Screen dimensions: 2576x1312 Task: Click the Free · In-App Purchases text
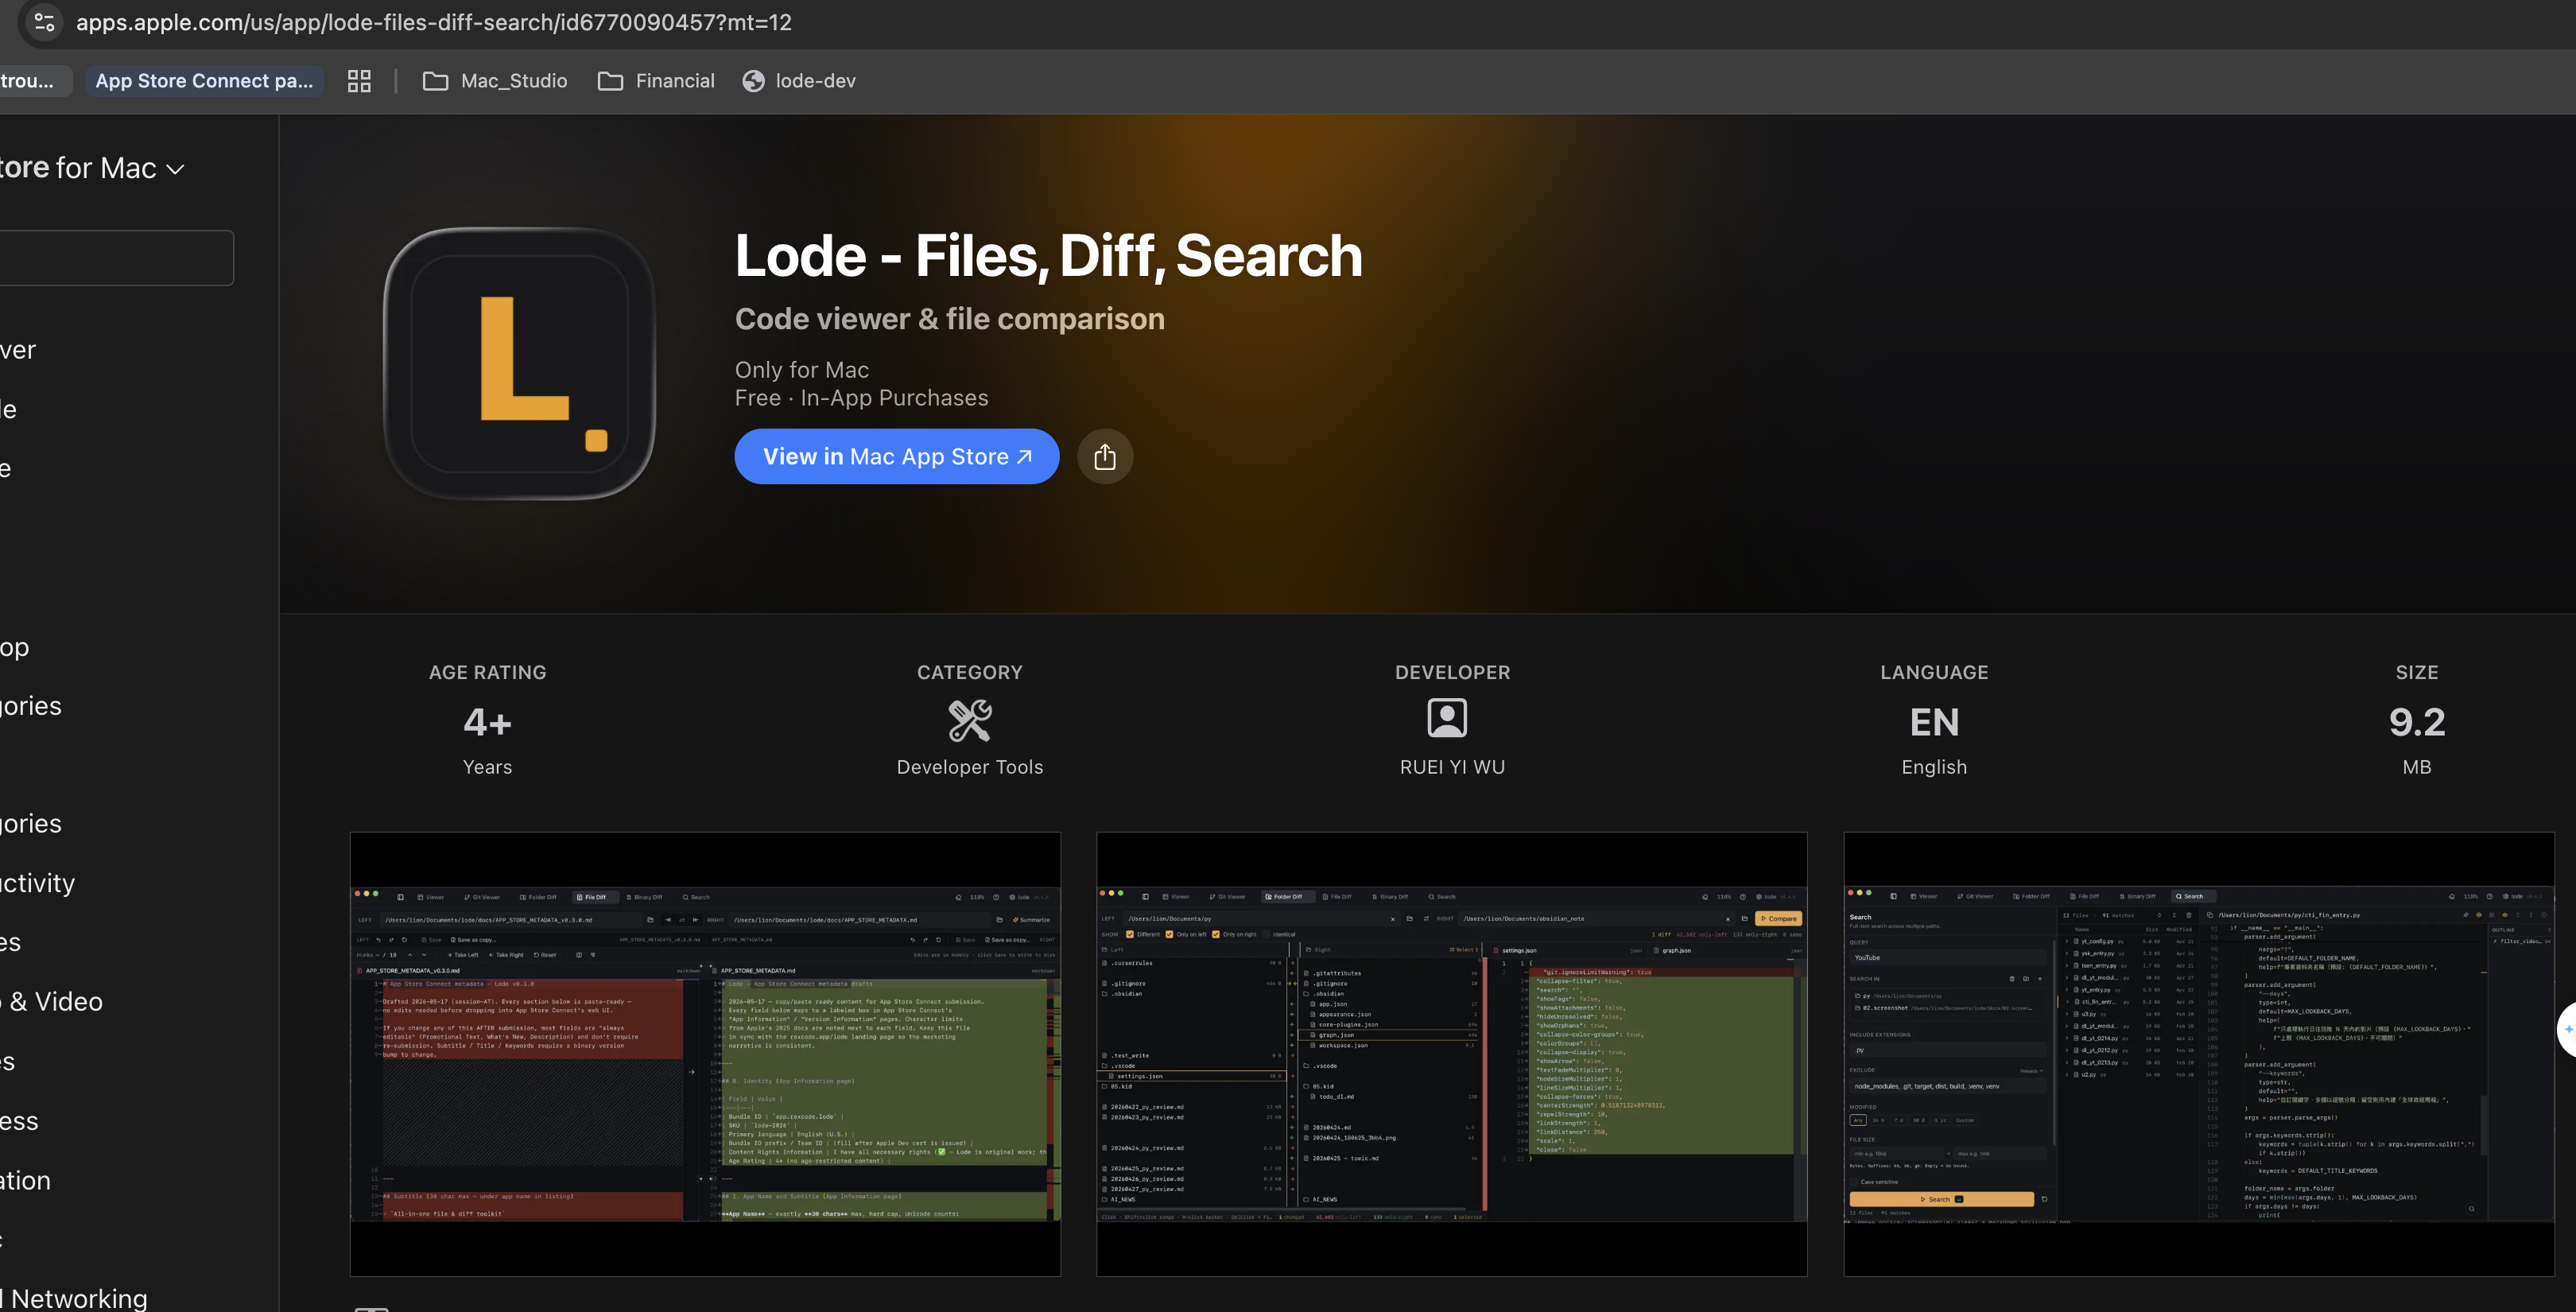tap(862, 398)
